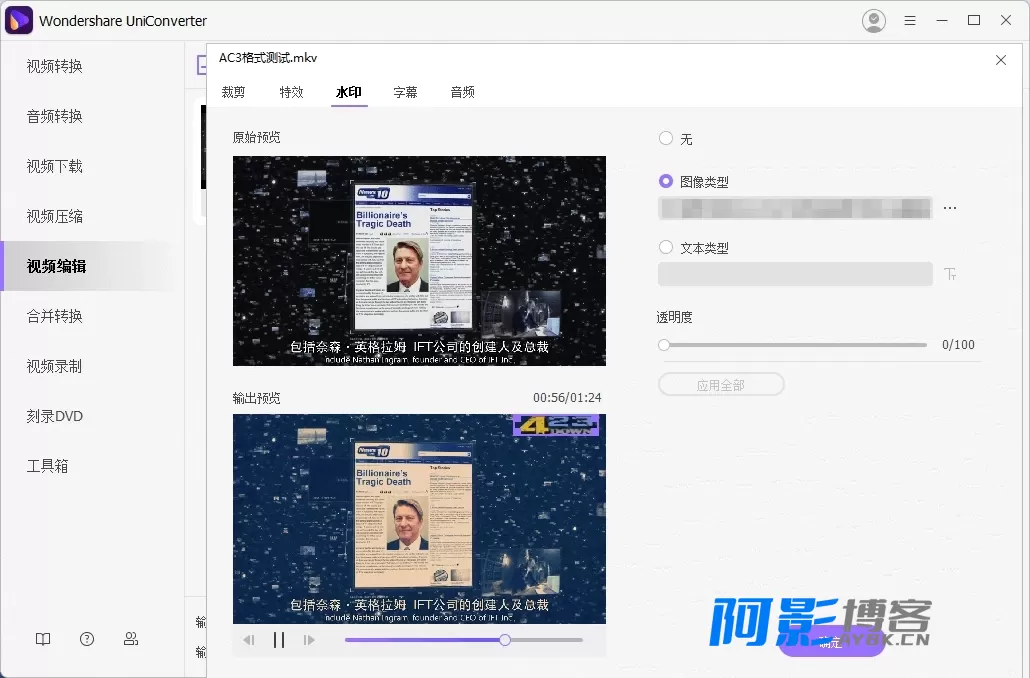The height and width of the screenshot is (678, 1030).
Task: Open the user account profile icon
Action: pyautogui.click(x=874, y=21)
